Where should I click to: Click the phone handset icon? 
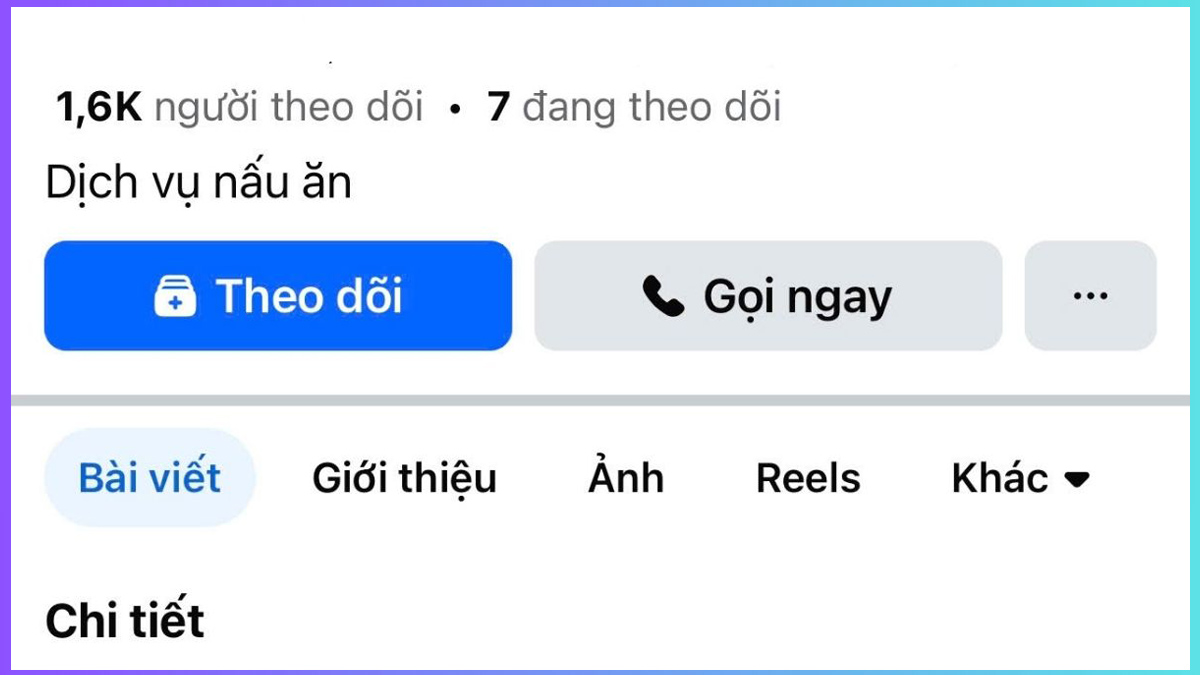point(662,297)
